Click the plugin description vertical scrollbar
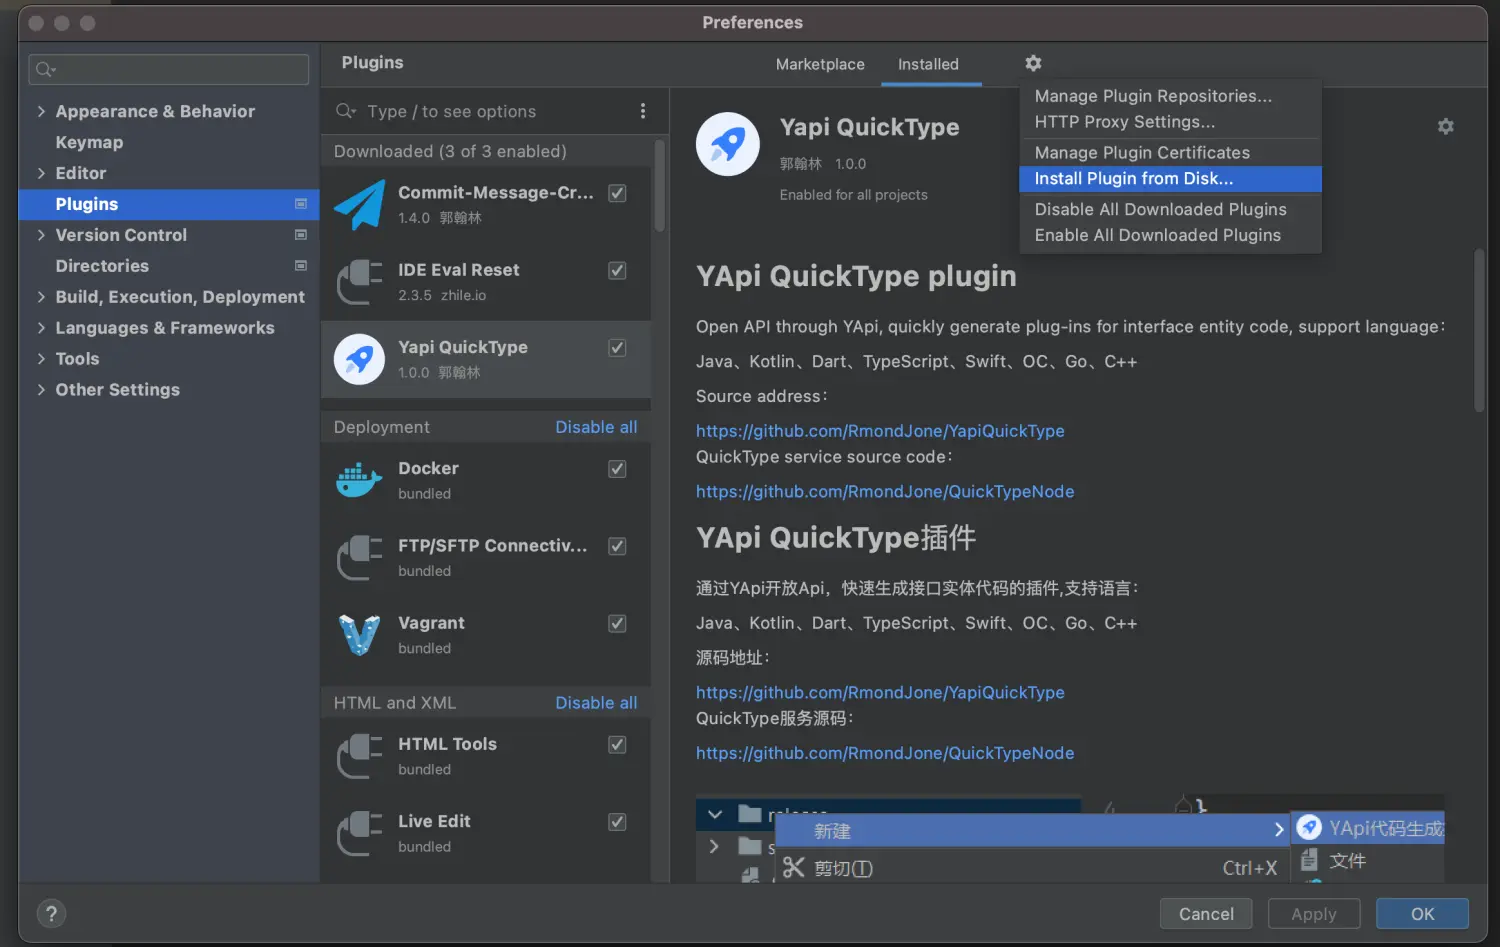Screen dimensions: 1500x947 pyautogui.click(x=1479, y=330)
